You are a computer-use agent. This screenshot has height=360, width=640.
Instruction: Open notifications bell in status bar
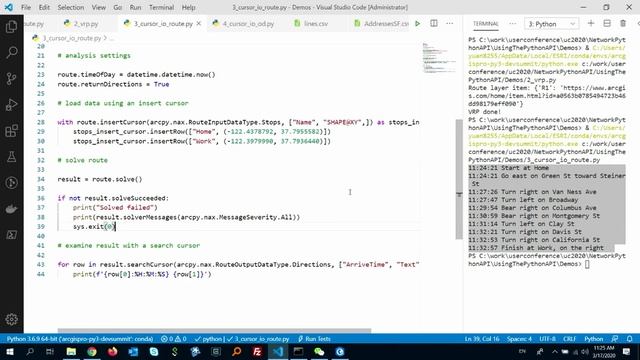coord(629,339)
